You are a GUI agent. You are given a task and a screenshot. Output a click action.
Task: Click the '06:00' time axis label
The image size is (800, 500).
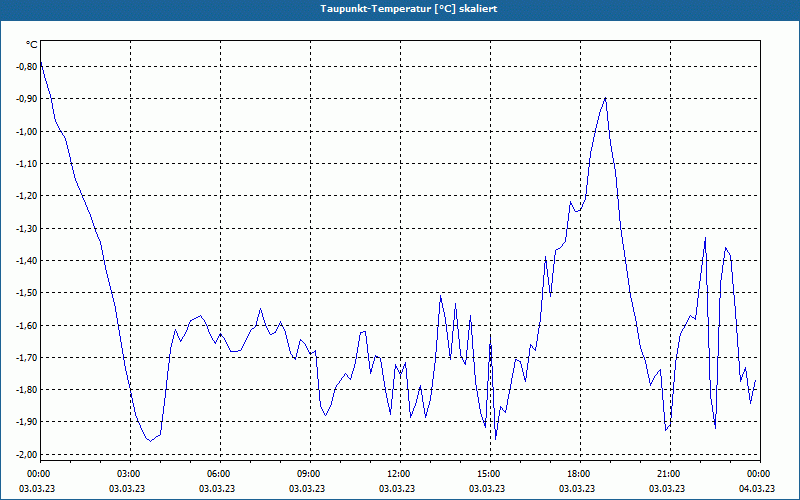(220, 473)
